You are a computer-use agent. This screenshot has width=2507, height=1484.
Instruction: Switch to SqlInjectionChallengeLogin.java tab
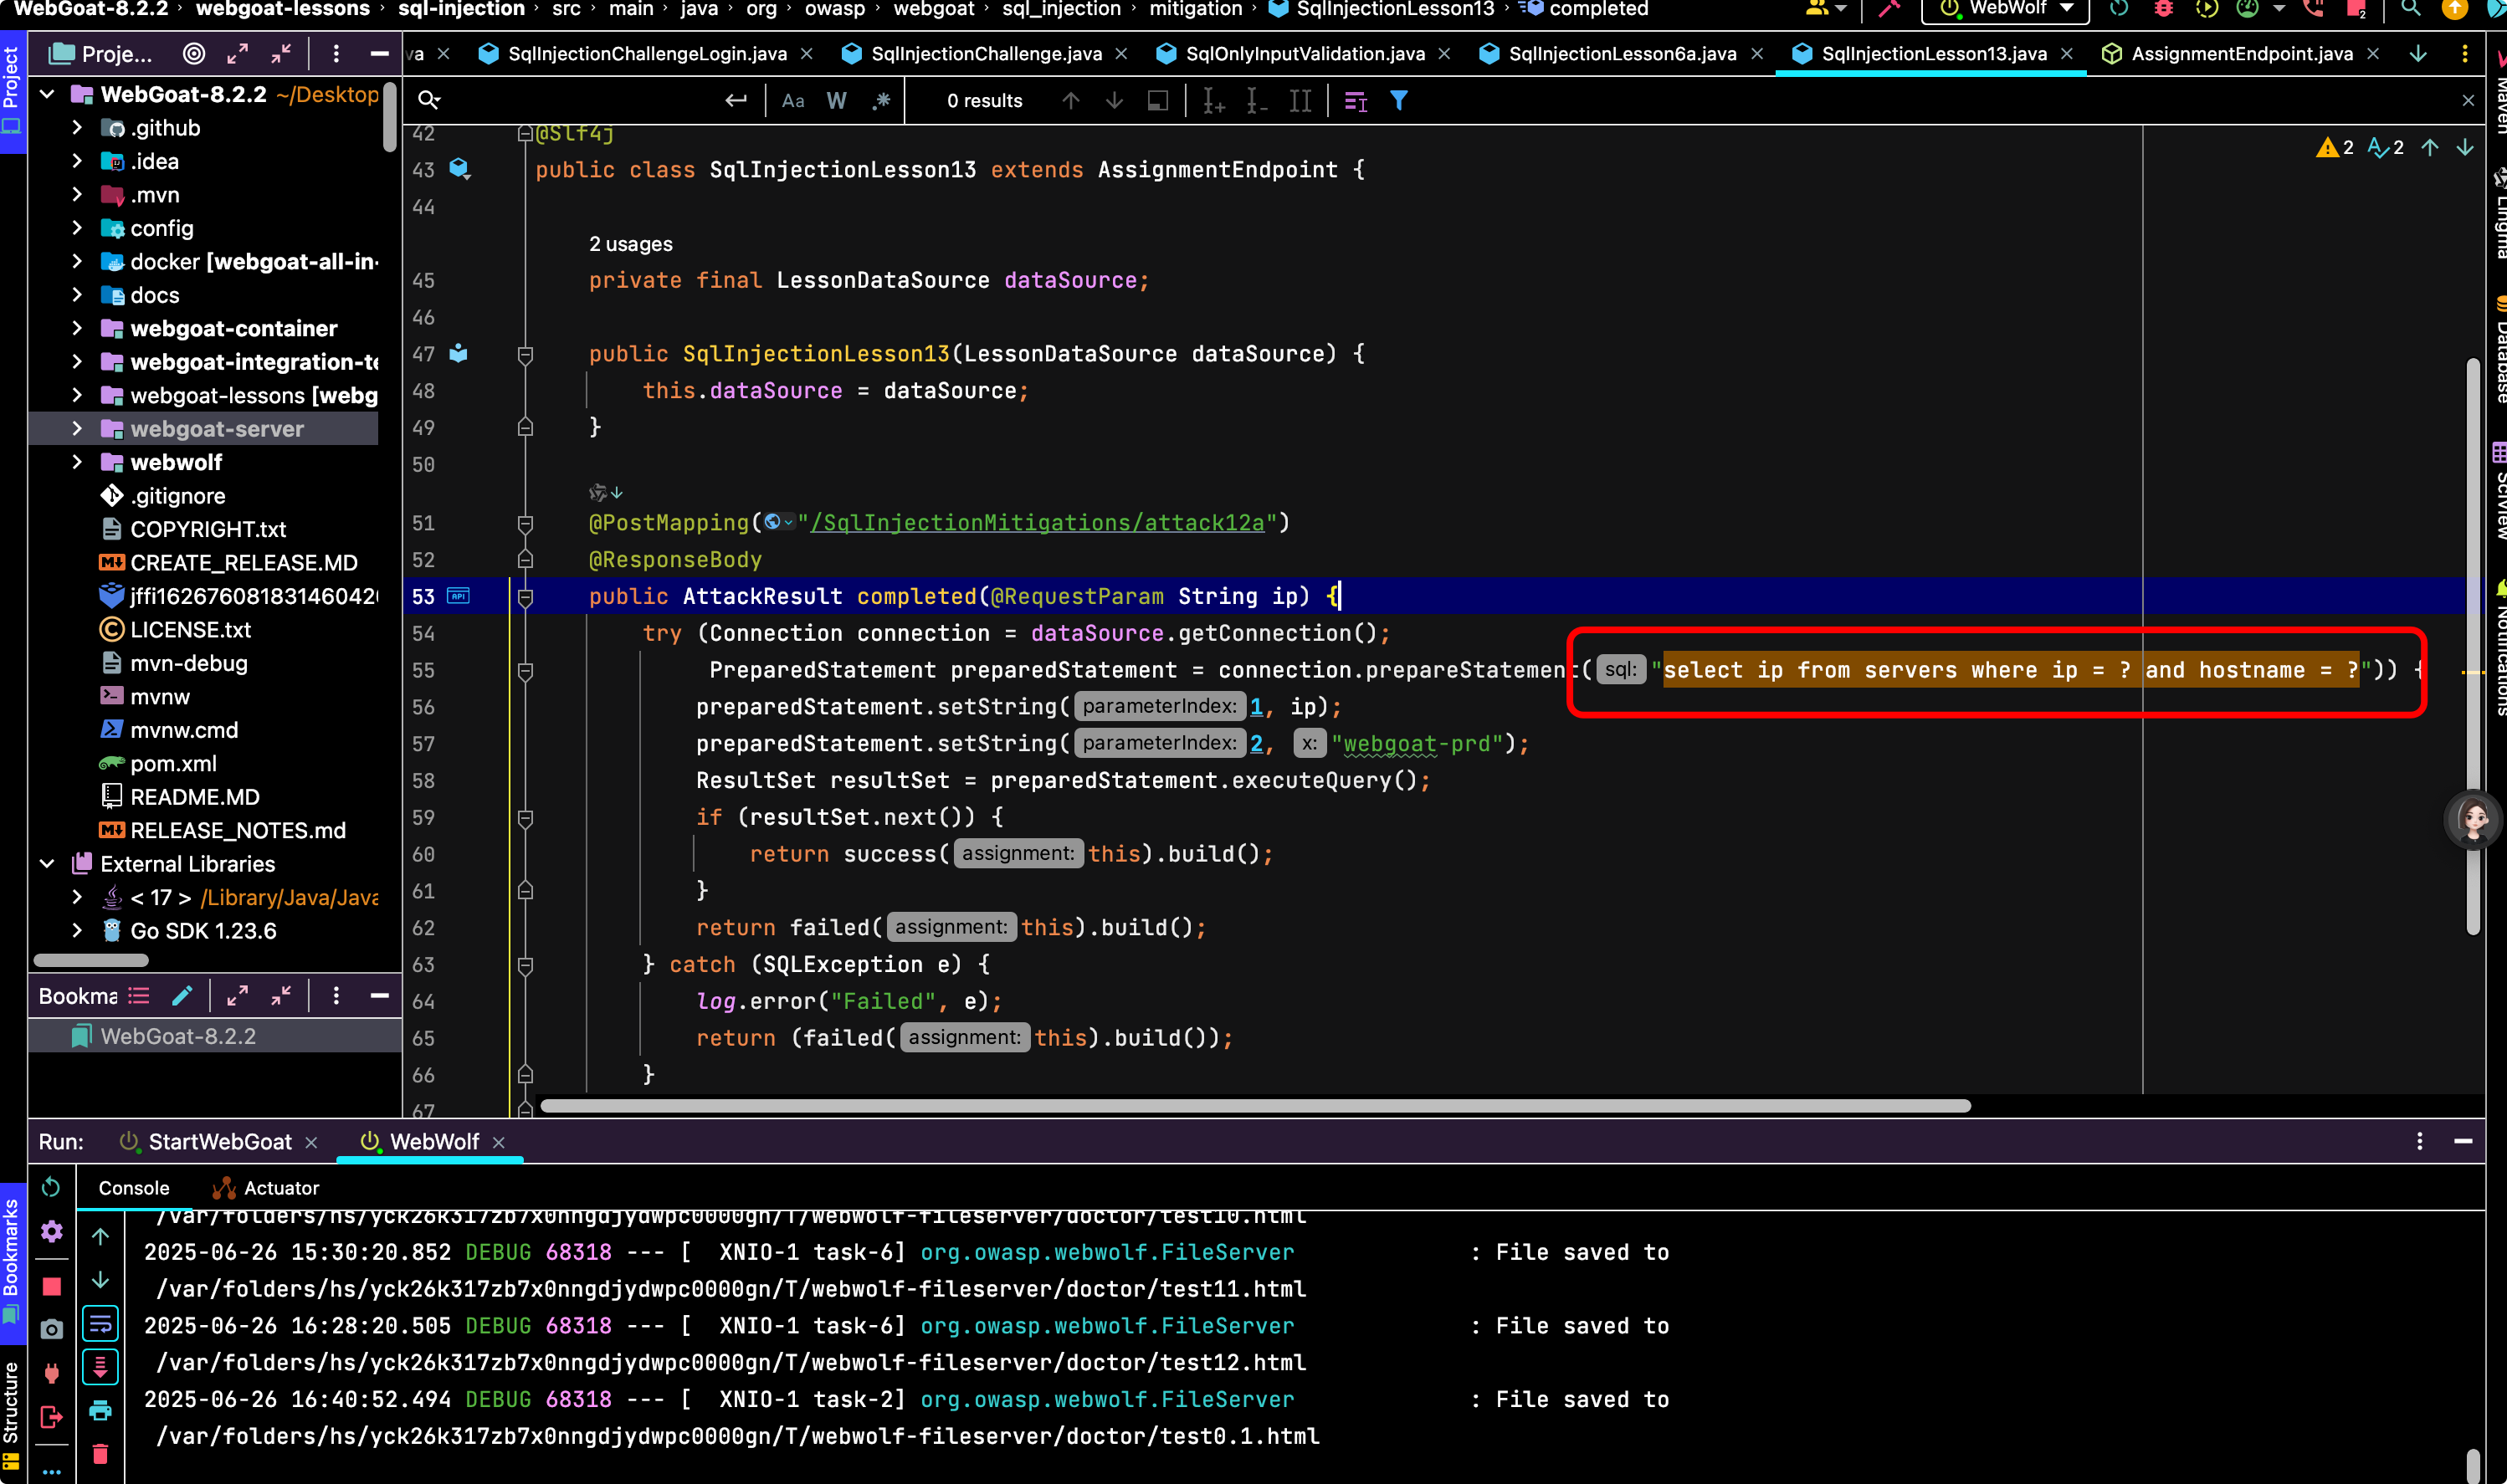(646, 54)
